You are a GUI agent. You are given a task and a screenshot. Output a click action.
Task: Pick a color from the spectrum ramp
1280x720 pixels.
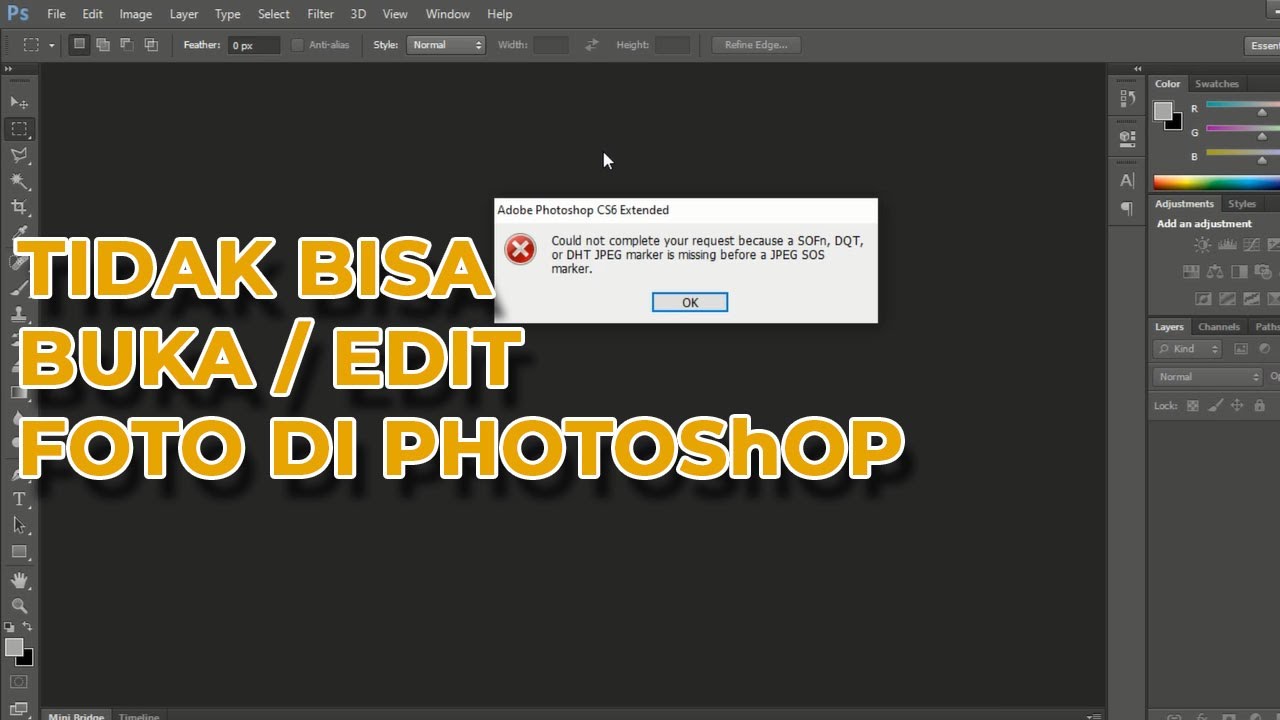pyautogui.click(x=1216, y=182)
